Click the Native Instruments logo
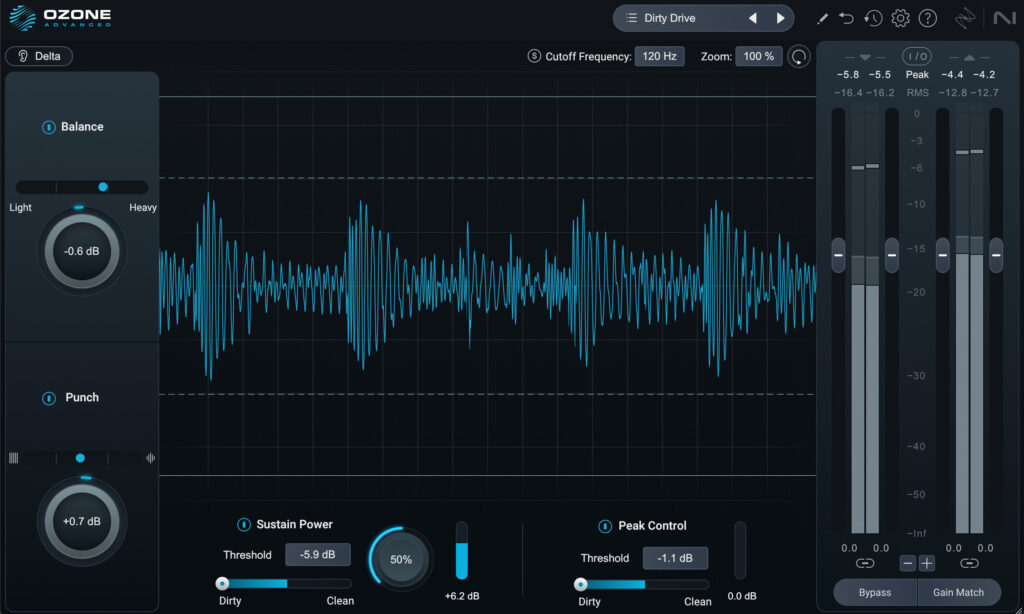1024x614 pixels. [1004, 18]
